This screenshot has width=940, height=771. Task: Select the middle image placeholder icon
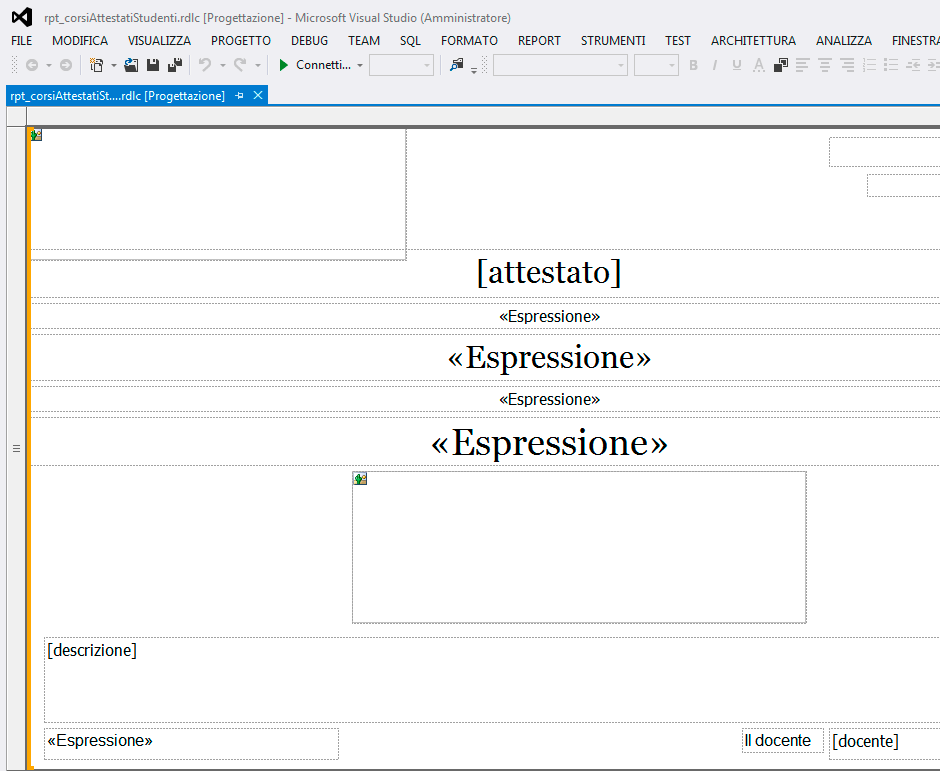coord(360,478)
